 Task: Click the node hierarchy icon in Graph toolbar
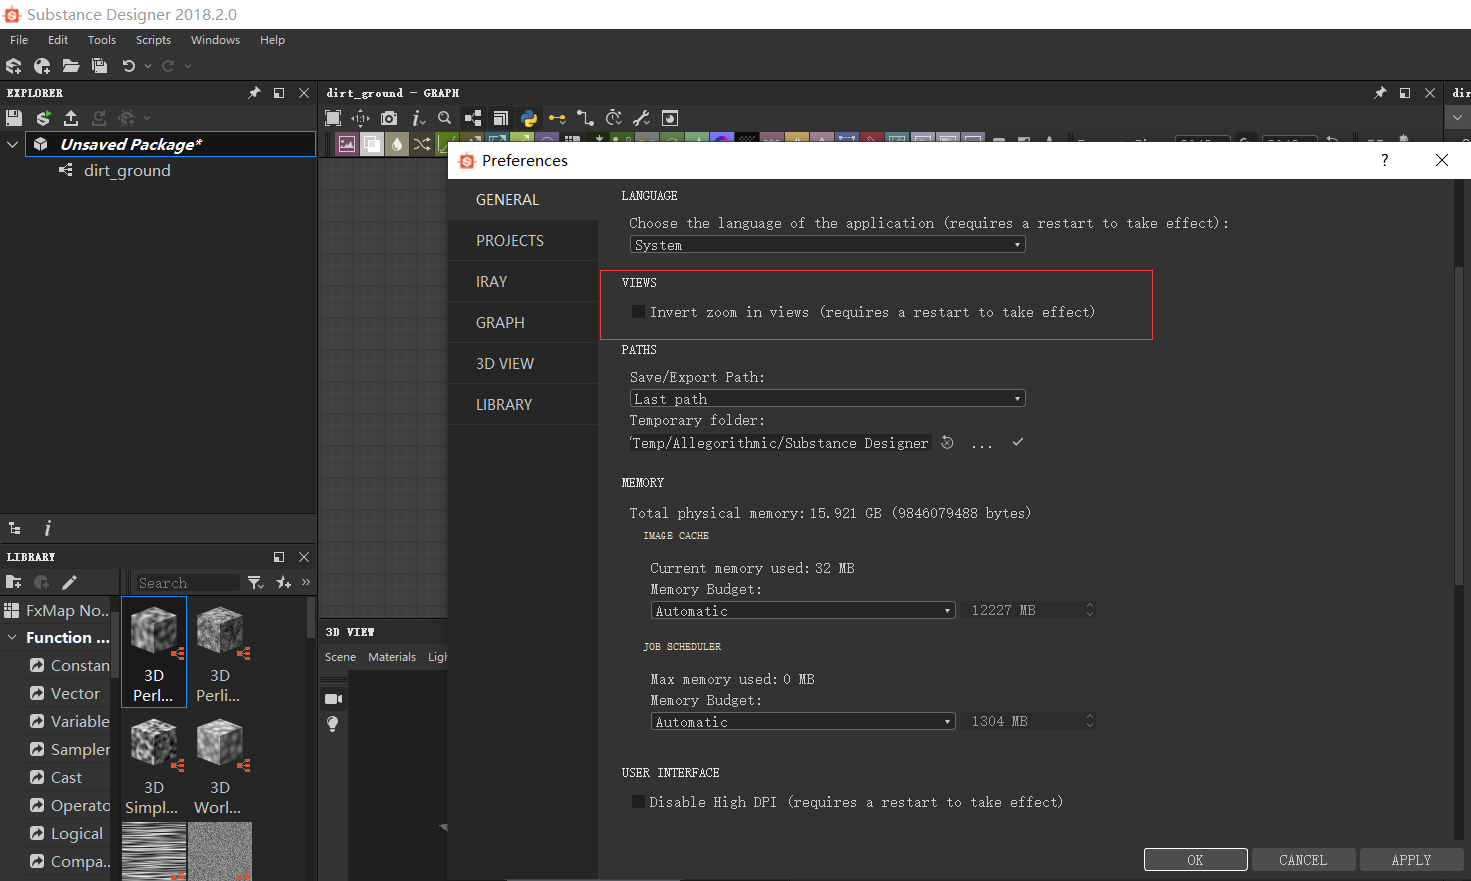pos(473,118)
